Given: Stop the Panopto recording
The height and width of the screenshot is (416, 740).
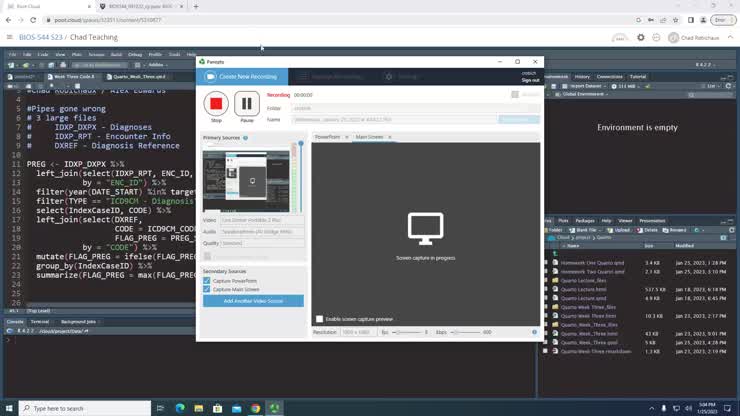Looking at the screenshot, I should pyautogui.click(x=216, y=103).
